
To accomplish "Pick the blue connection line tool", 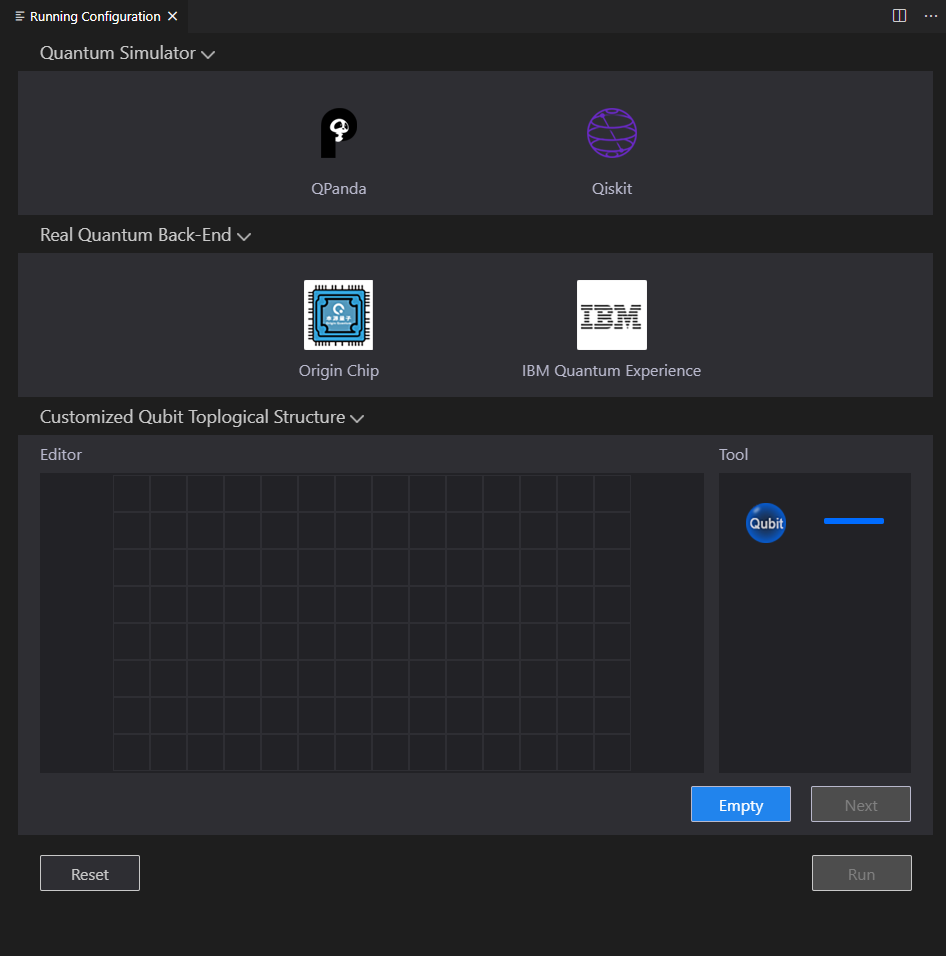I will coord(853,521).
